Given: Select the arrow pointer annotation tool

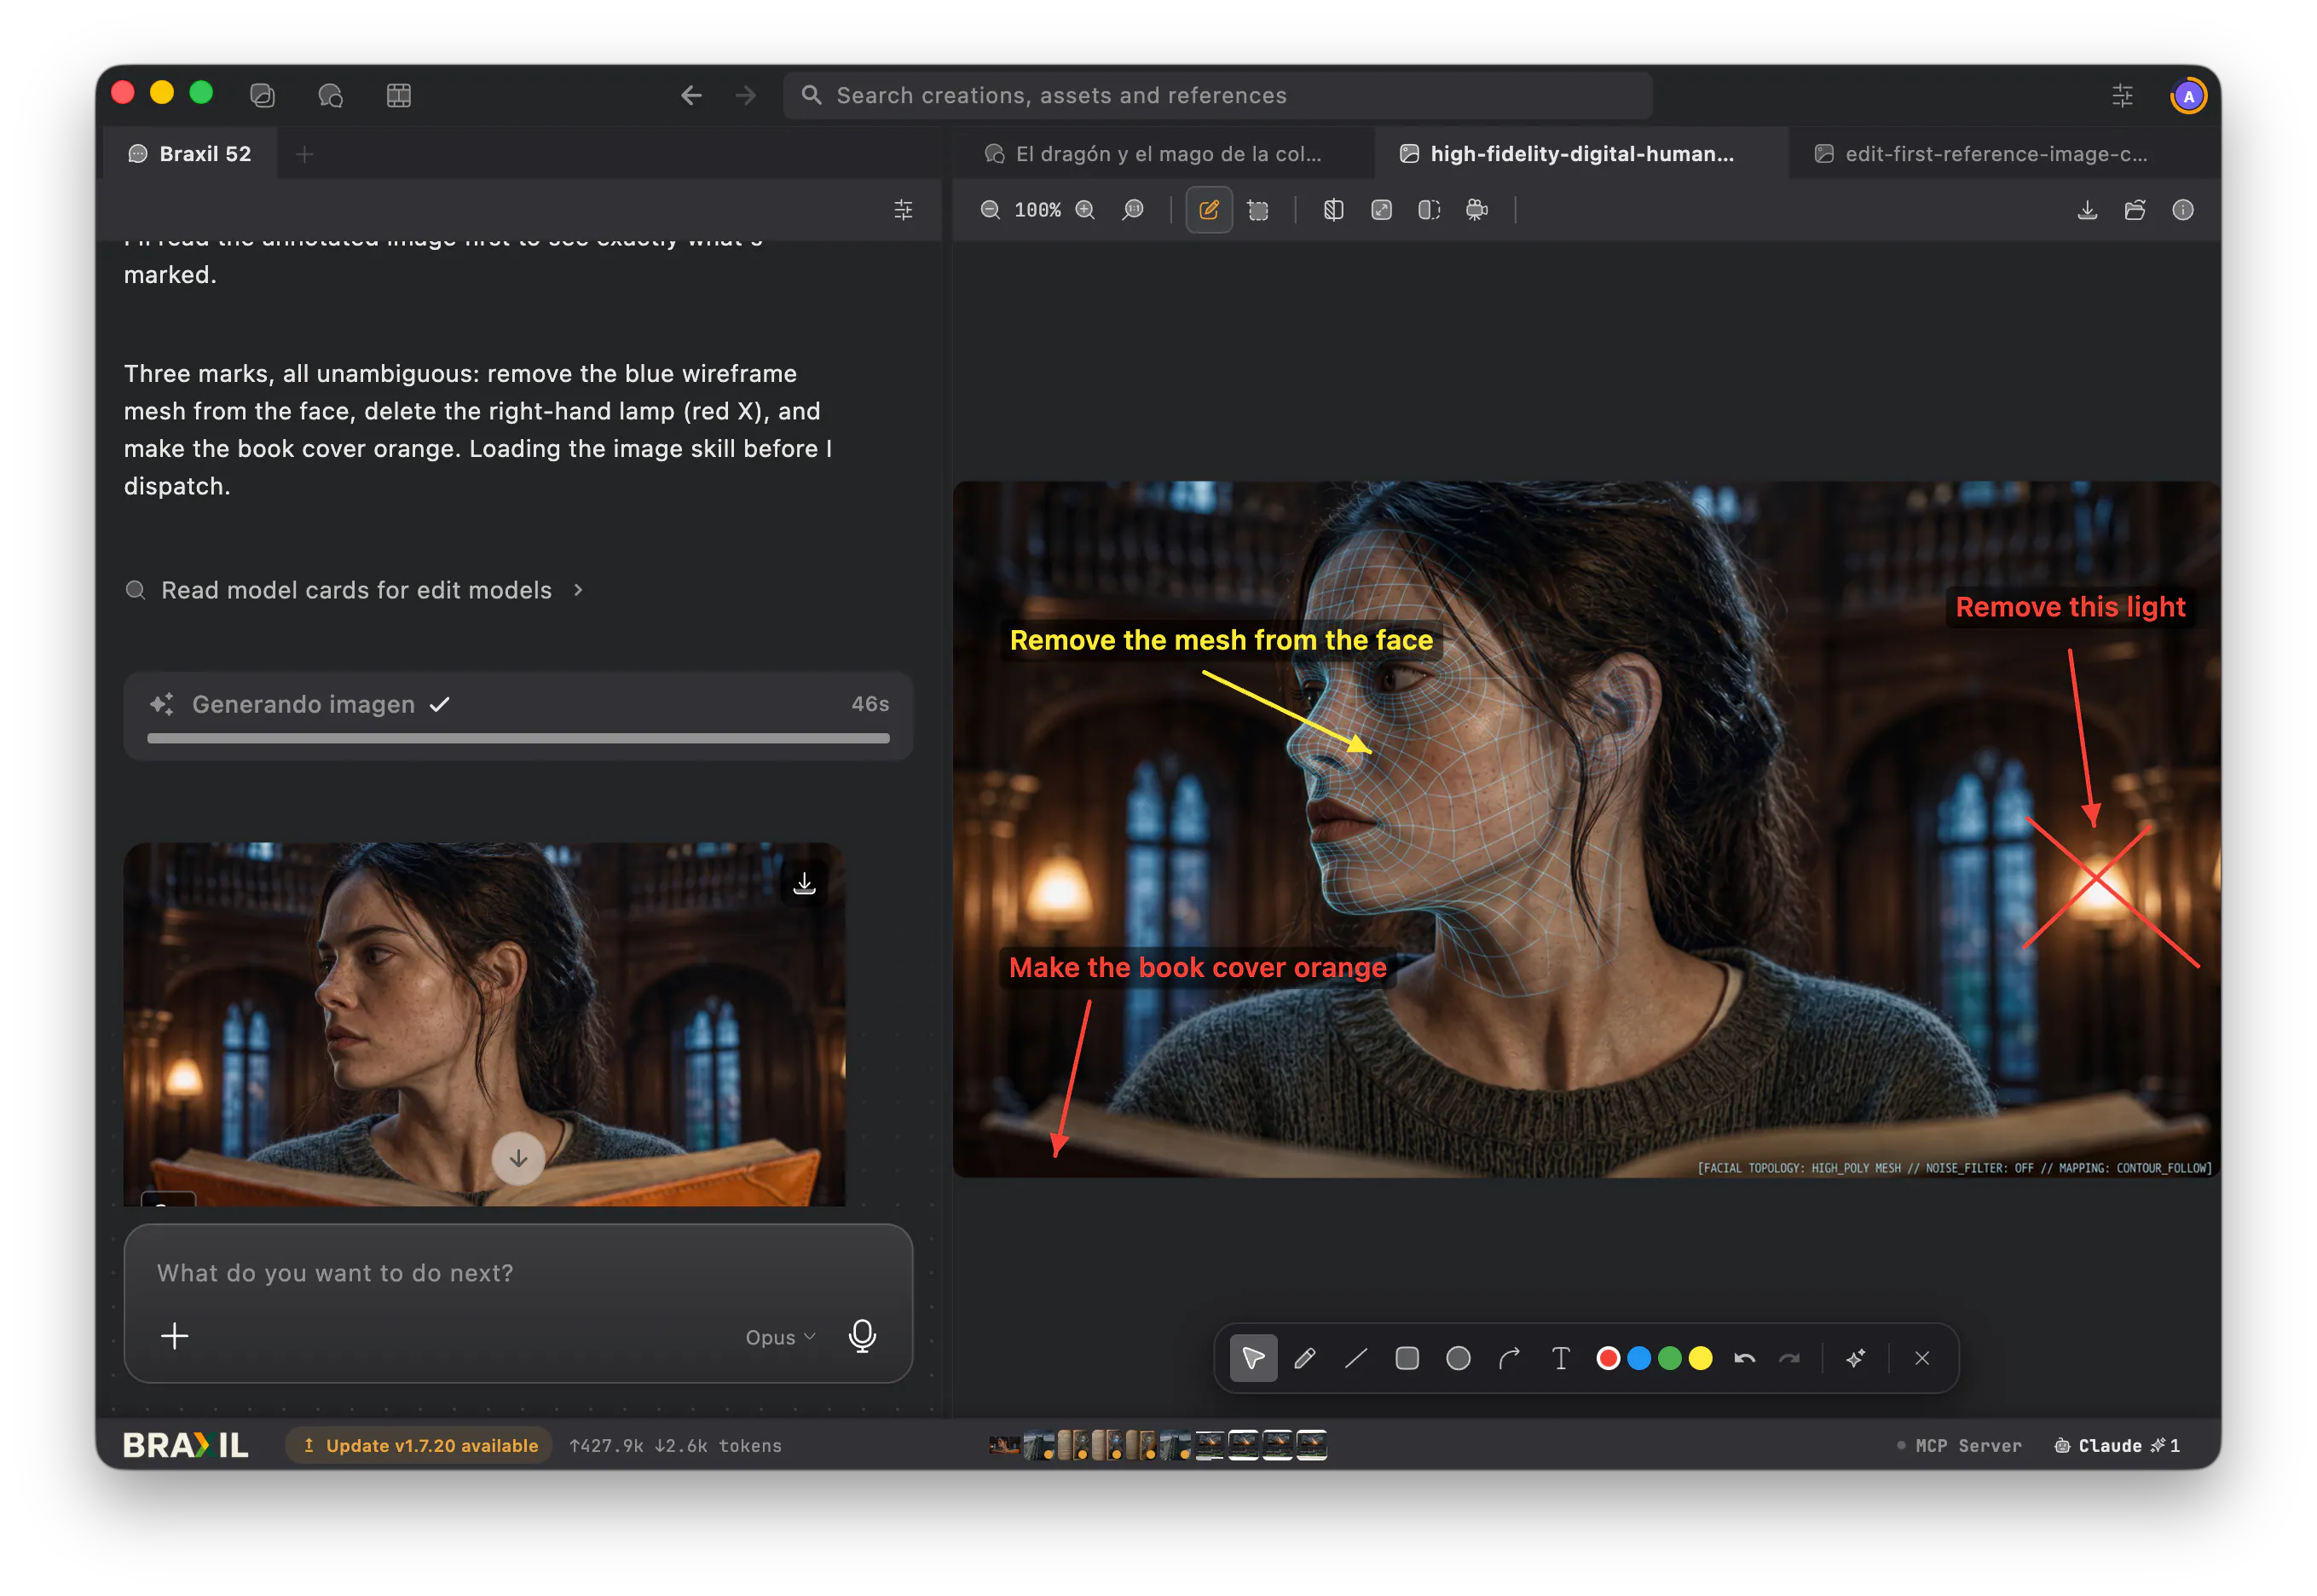Looking at the screenshot, I should point(1253,1358).
